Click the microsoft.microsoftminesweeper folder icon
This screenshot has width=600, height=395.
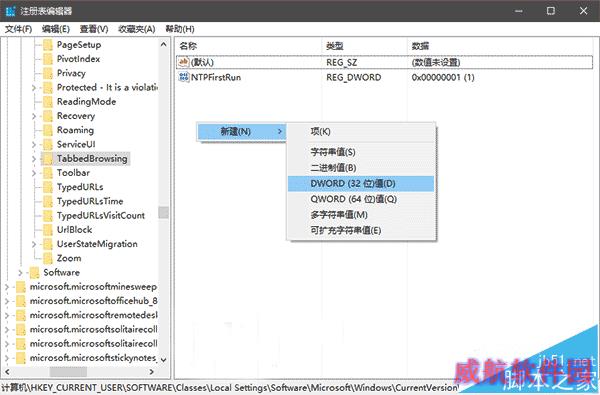[x=20, y=287]
